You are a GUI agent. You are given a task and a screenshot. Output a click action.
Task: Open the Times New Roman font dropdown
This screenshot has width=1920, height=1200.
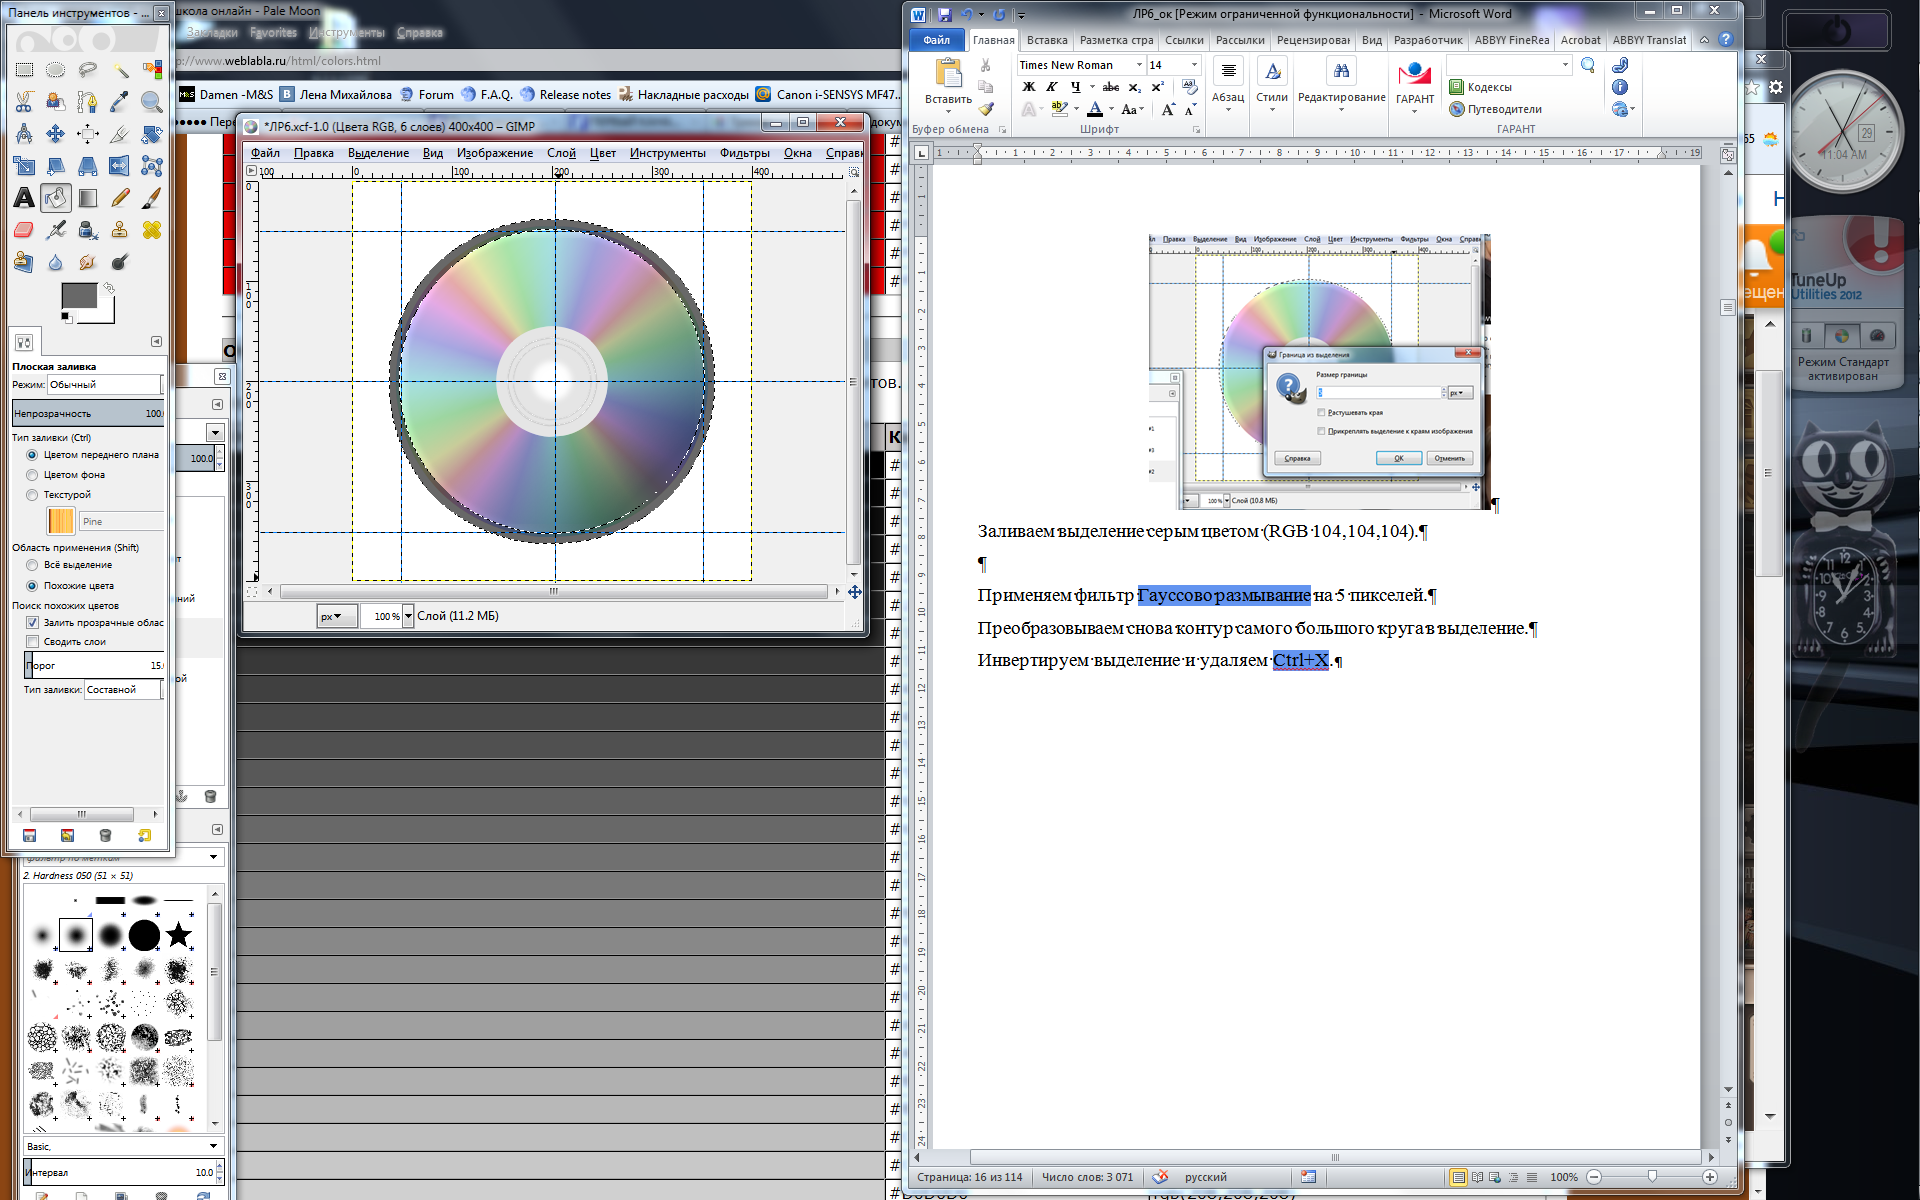tap(1139, 65)
